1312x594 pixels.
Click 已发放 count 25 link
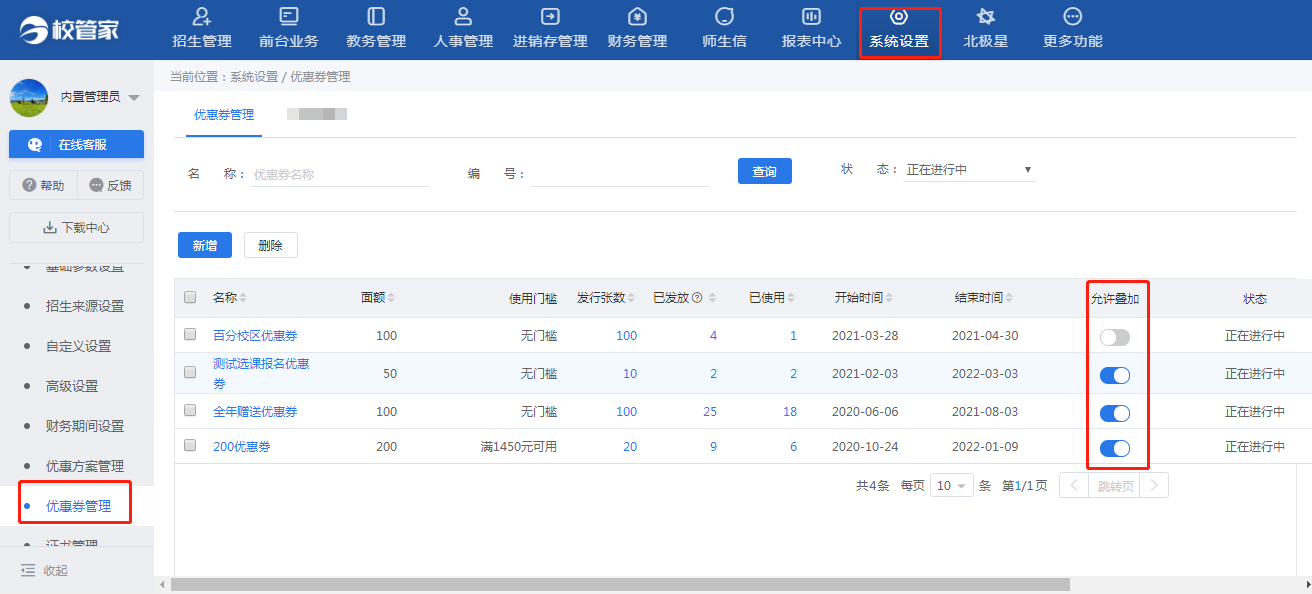click(x=710, y=411)
